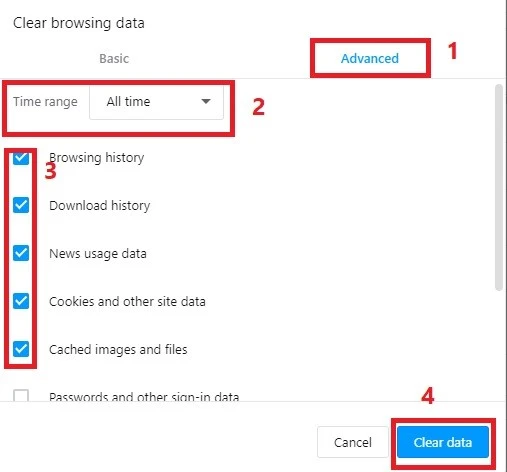The image size is (507, 472).
Task: Uncheck the Download history checkbox
Action: [21, 205]
